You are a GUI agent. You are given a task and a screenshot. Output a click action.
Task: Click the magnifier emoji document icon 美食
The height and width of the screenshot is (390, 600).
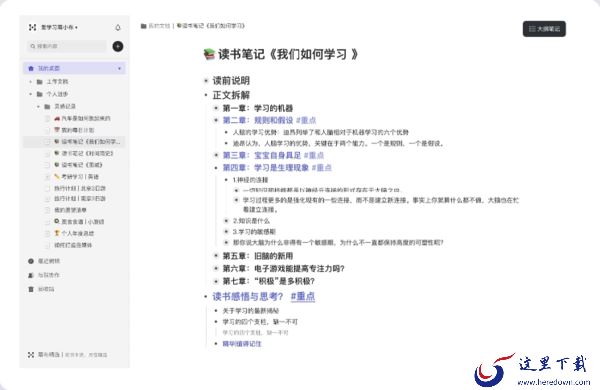(57, 221)
